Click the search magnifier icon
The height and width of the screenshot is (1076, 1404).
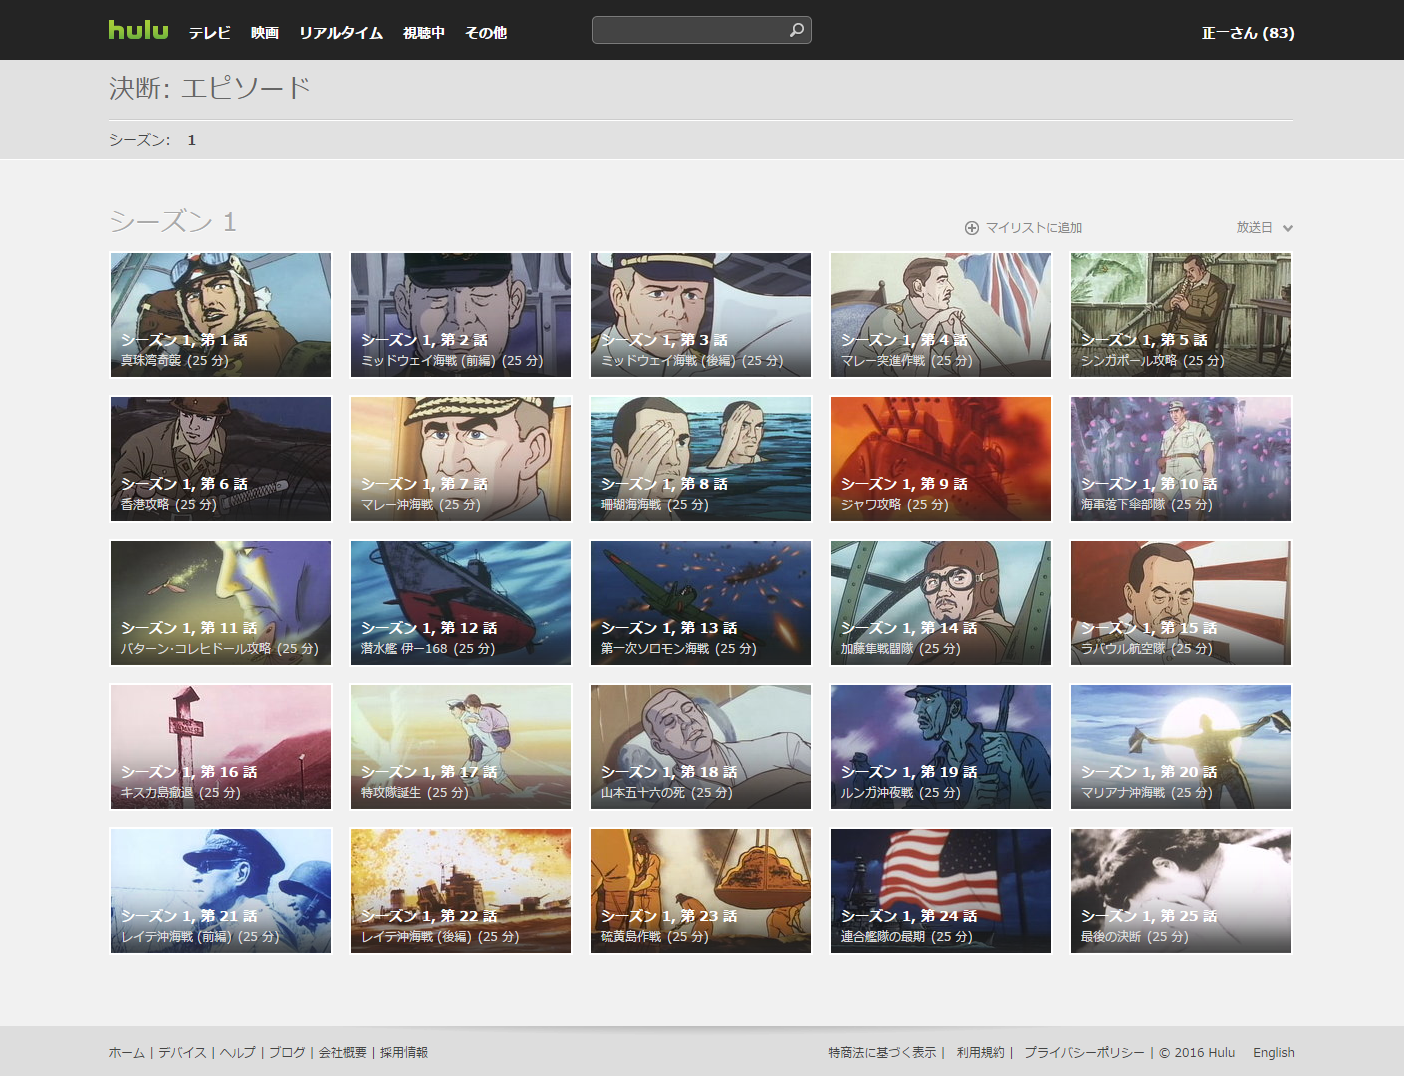(796, 30)
